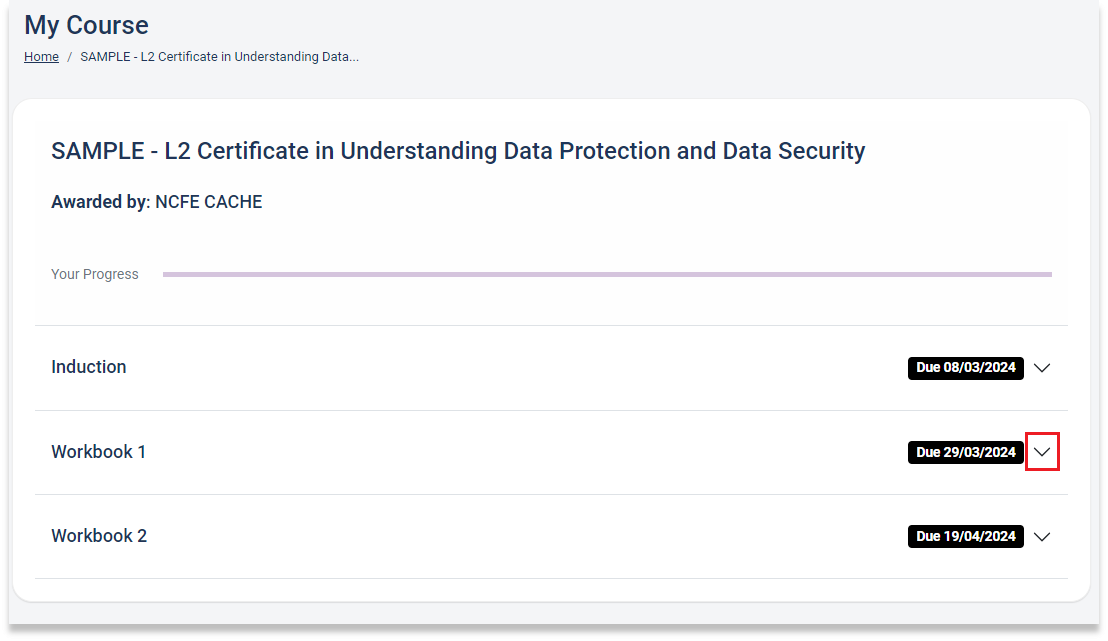Expand the Workbook 1 chevron
This screenshot has height=641, width=1108.
pos(1042,452)
